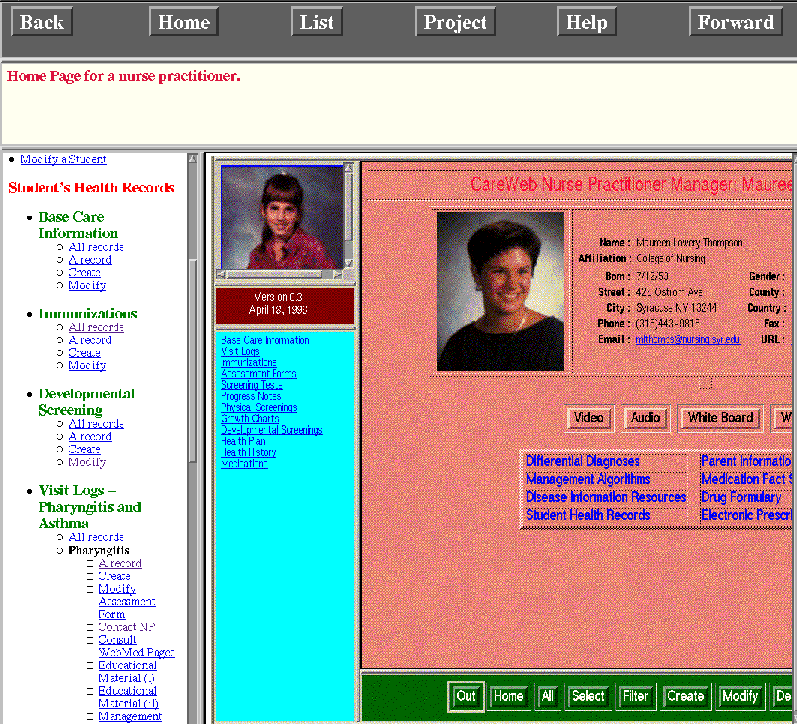The image size is (797, 724).
Task: Click Create in the green toolbar
Action: coord(685,696)
